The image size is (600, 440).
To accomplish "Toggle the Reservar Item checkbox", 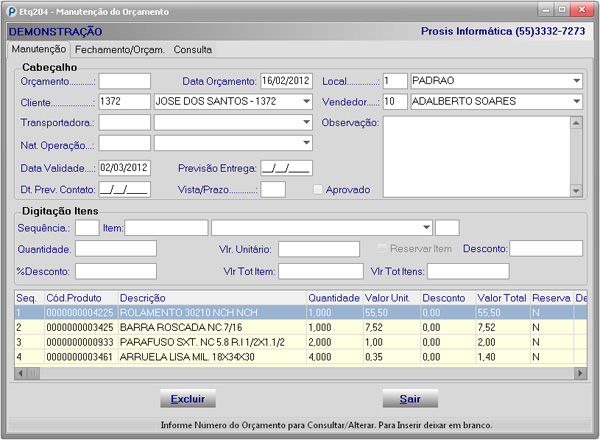I will (381, 249).
